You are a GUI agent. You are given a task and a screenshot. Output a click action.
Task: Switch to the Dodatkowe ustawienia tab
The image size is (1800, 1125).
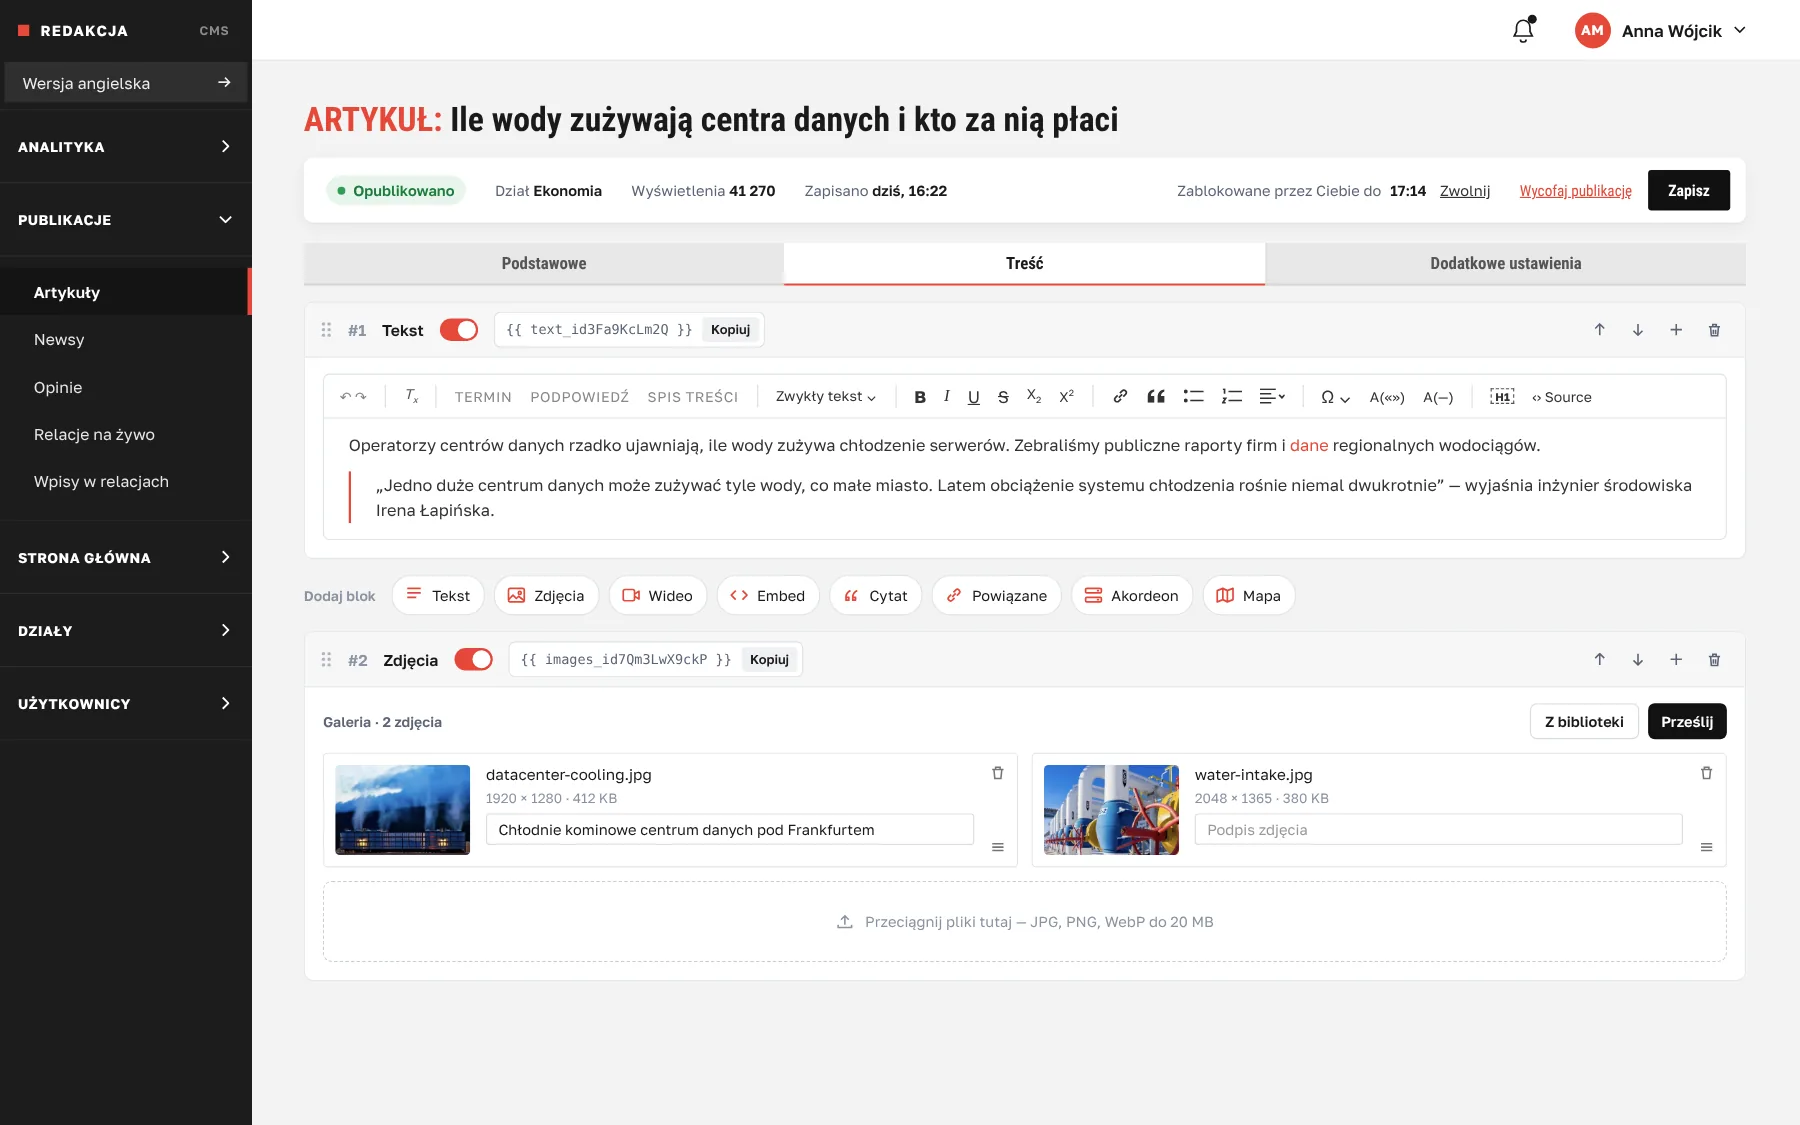pyautogui.click(x=1505, y=264)
